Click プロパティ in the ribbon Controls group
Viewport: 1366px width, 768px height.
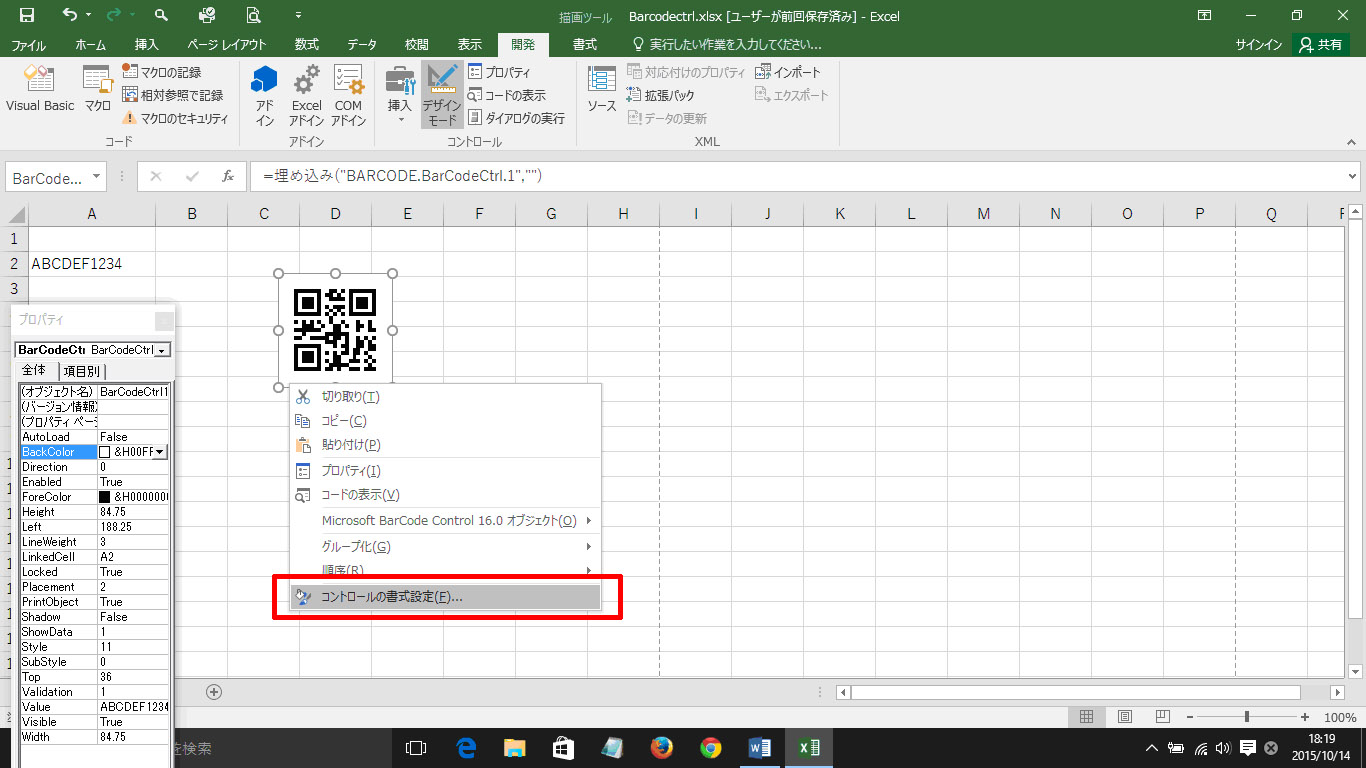coord(499,72)
